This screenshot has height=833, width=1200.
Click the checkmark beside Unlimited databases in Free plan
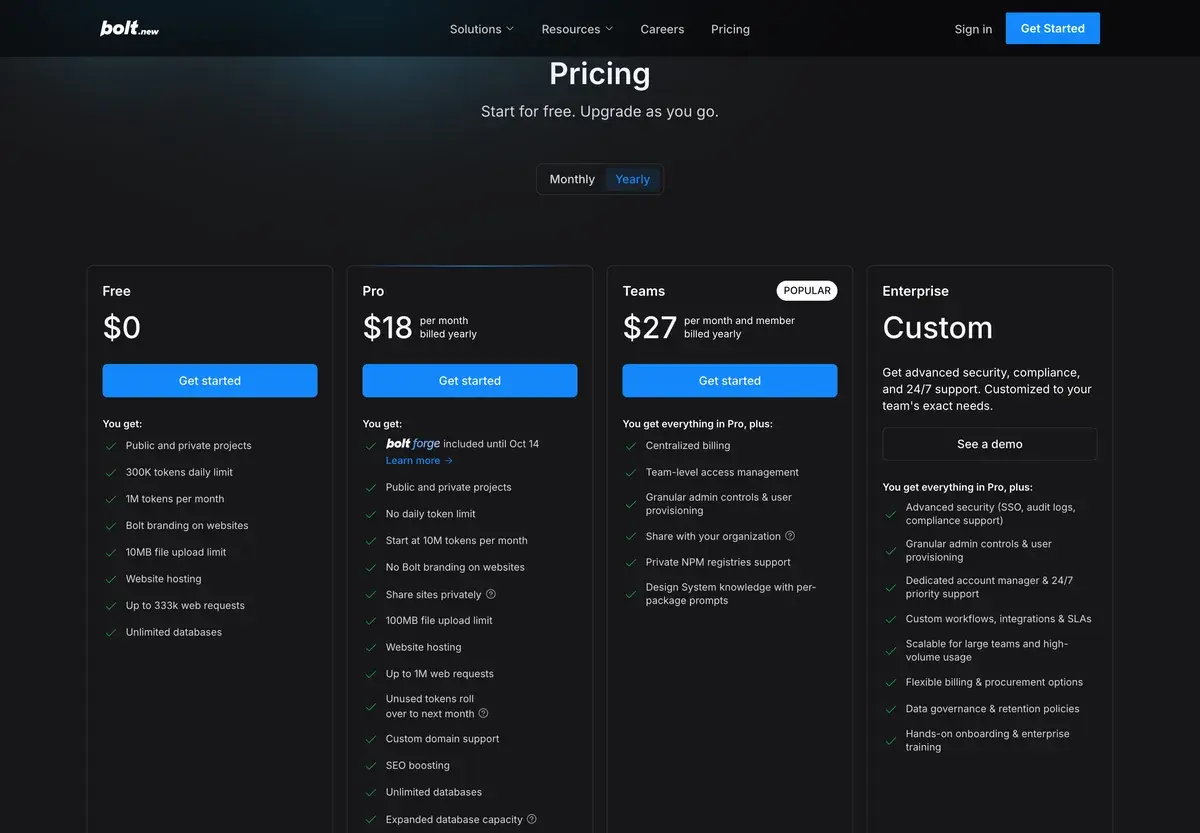pyautogui.click(x=111, y=632)
